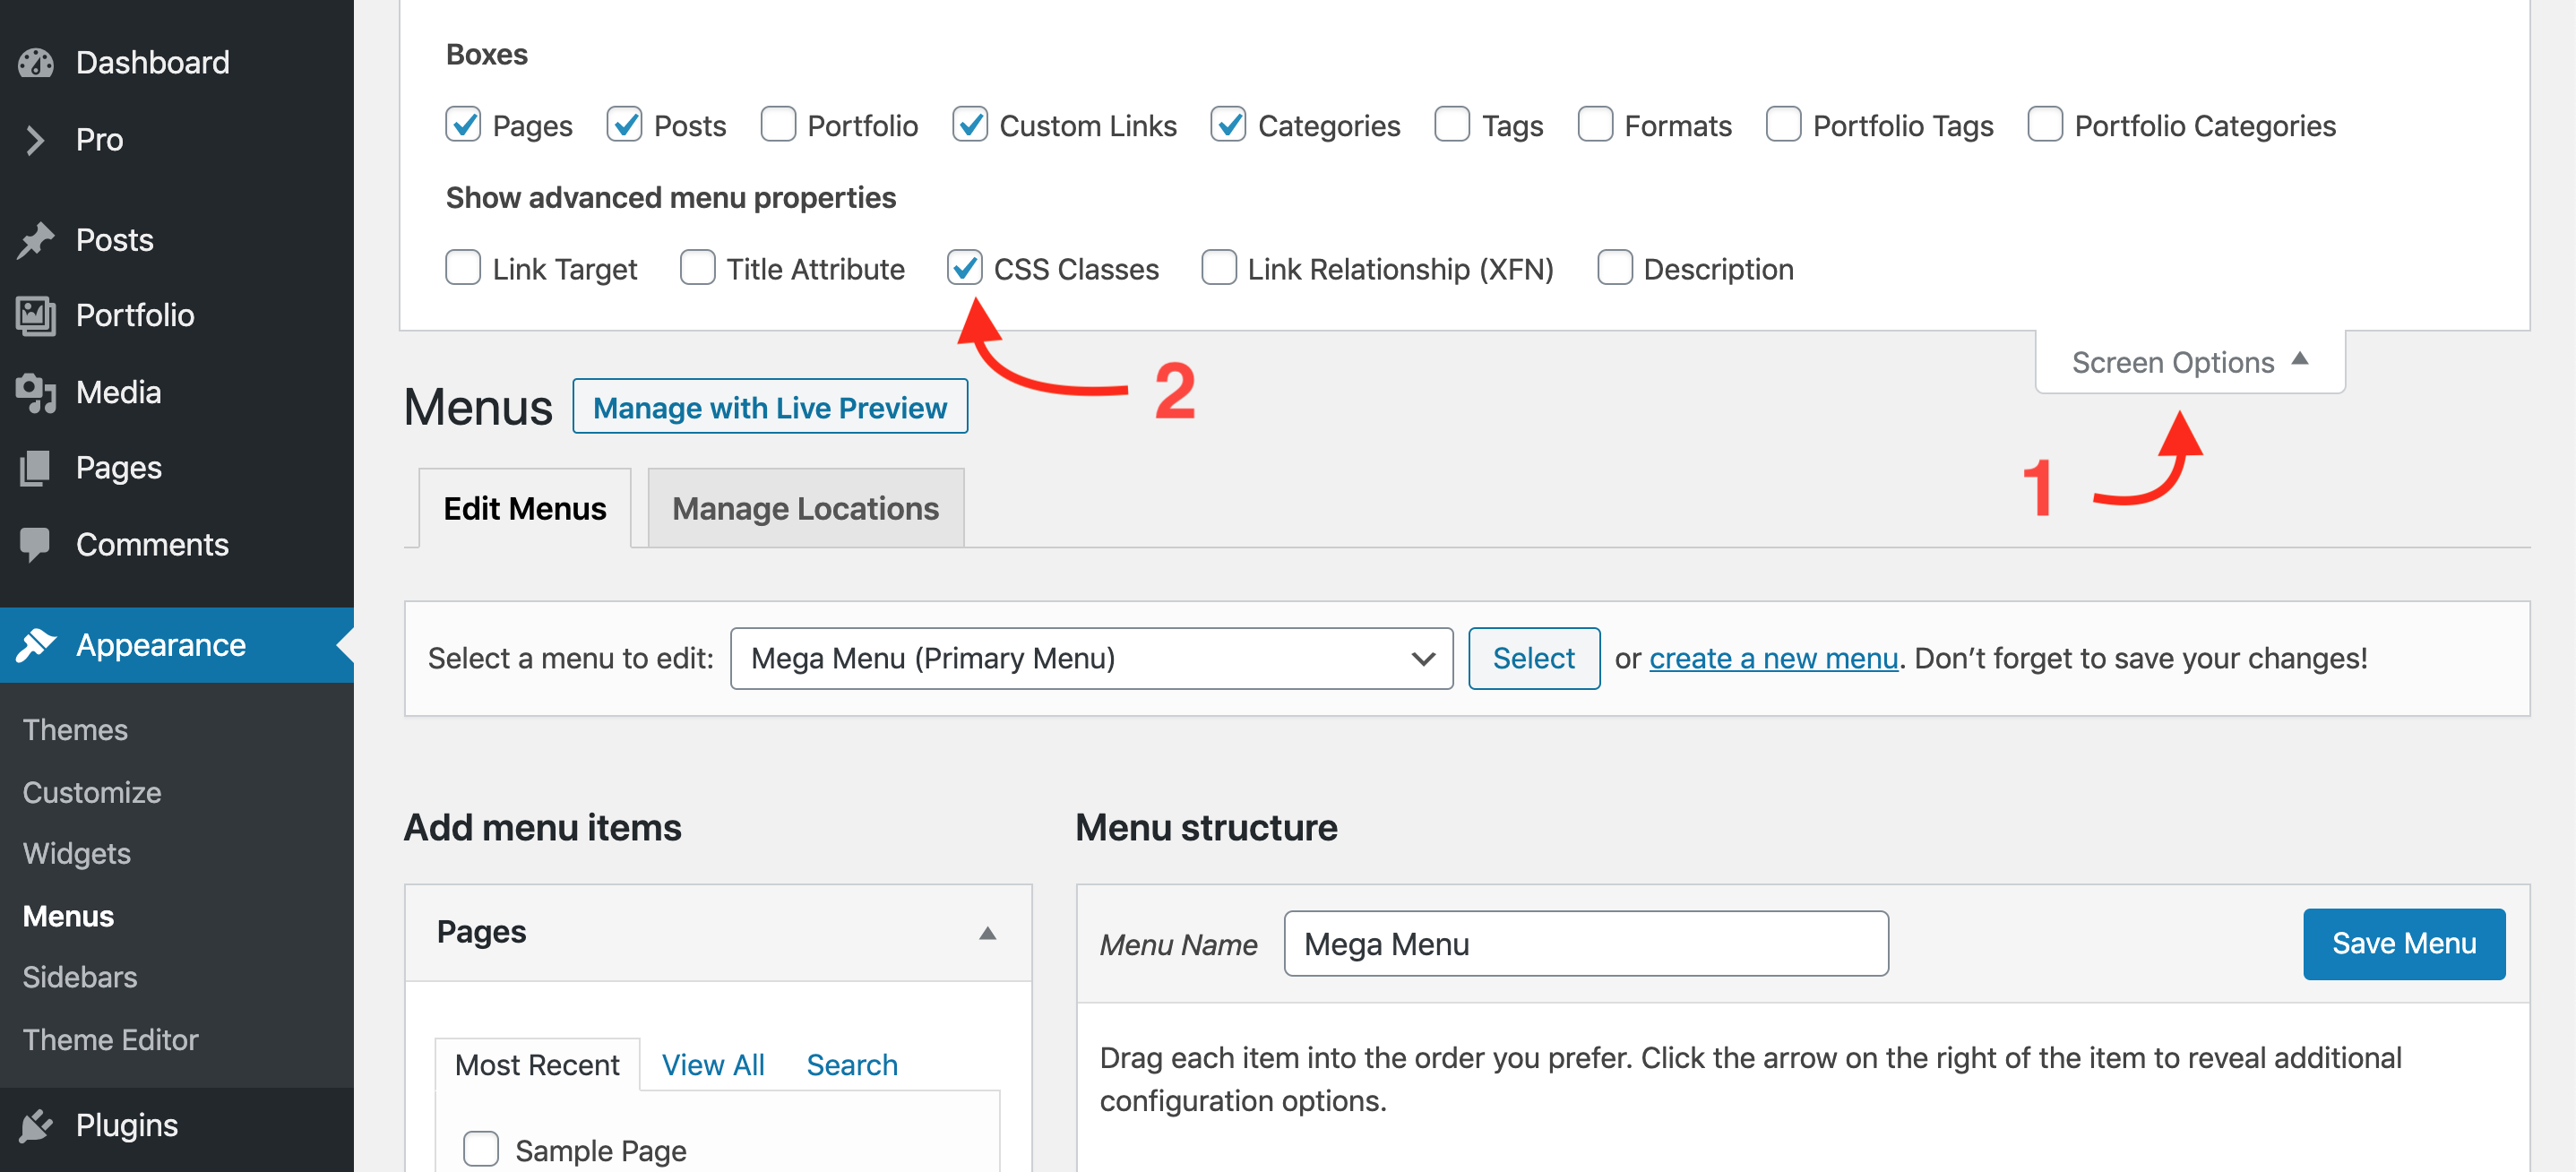
Task: Enable the Link Target checkbox
Action: pos(463,268)
